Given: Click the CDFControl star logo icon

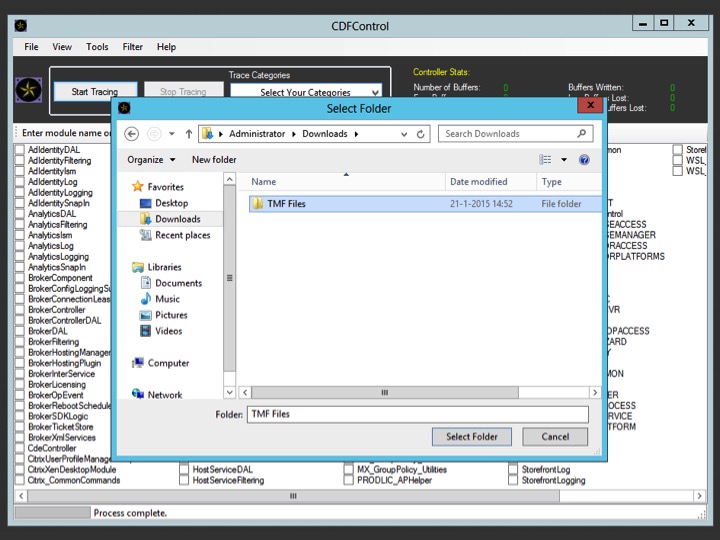Looking at the screenshot, I should pyautogui.click(x=28, y=90).
